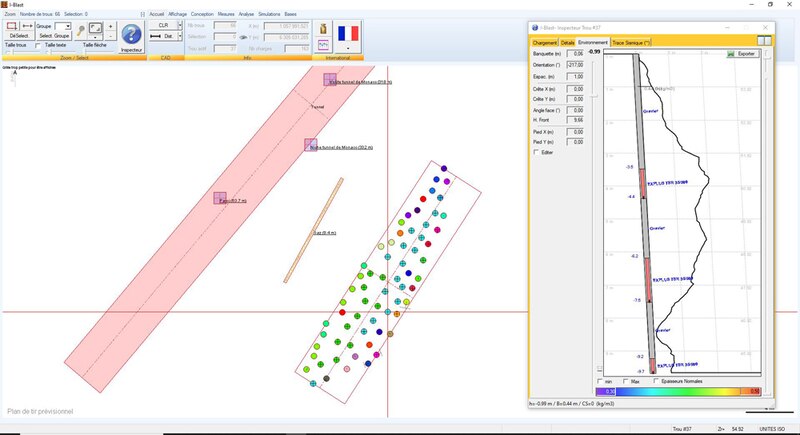This screenshot has width=800, height=435.
Task: Expand the CLR dropdown arrow
Action: click(180, 25)
